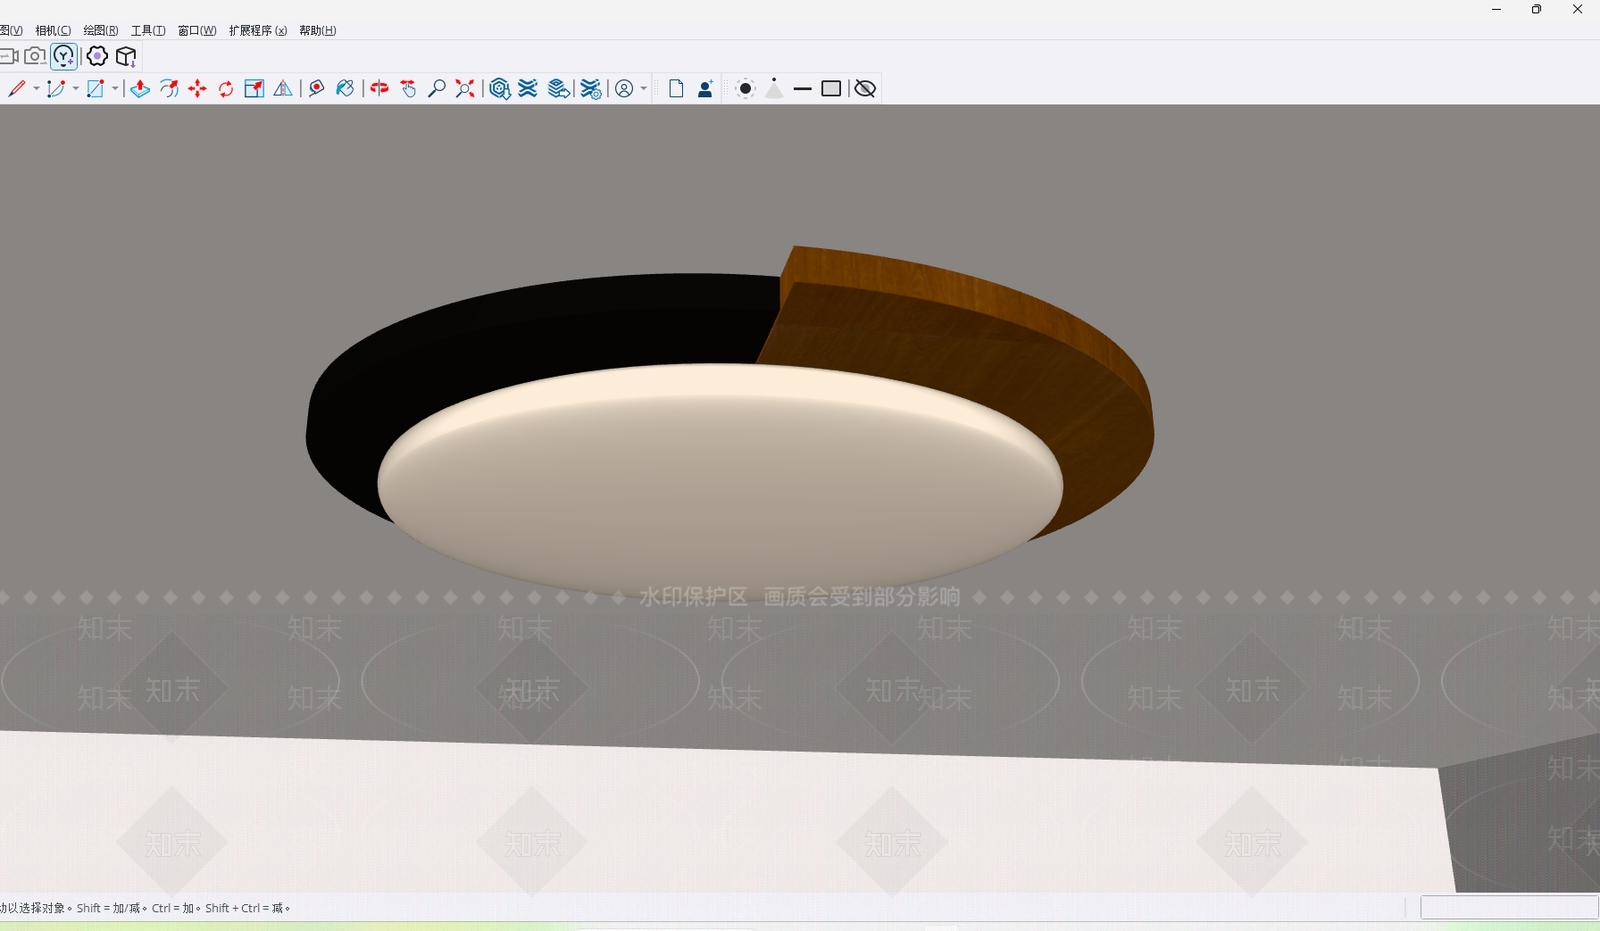1600x931 pixels.
Task: Open the 扩展程序 (x) menu
Action: [x=258, y=31]
